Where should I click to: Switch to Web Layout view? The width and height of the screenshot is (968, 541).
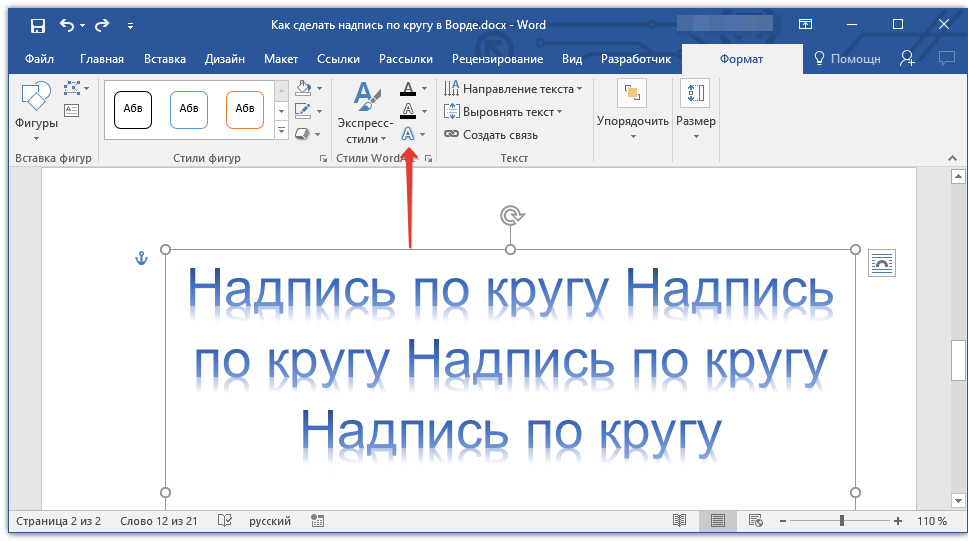756,521
